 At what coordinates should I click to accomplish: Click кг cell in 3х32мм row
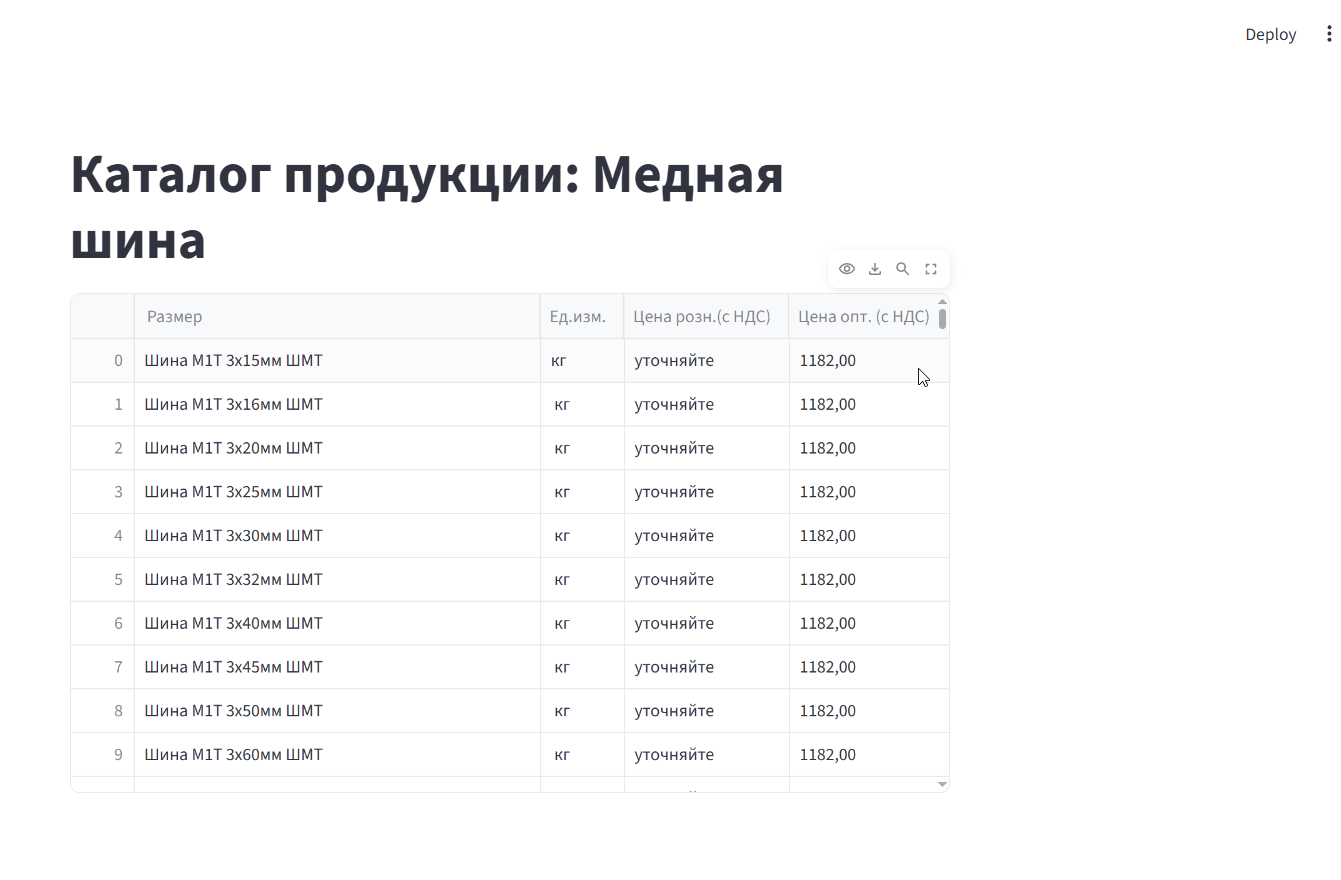582,580
